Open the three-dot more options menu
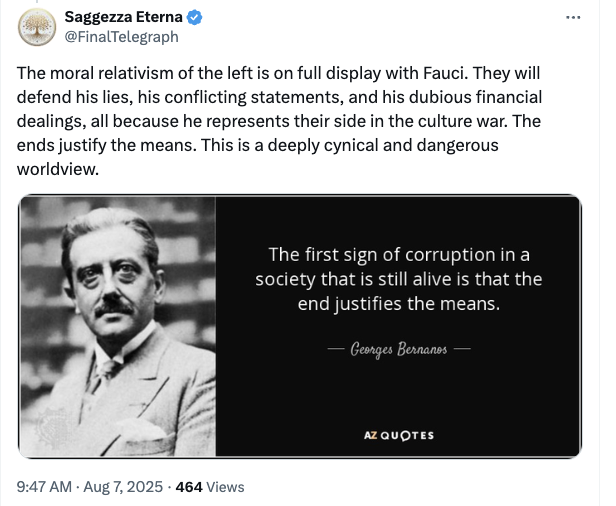This screenshot has width=616, height=506. 573,18
